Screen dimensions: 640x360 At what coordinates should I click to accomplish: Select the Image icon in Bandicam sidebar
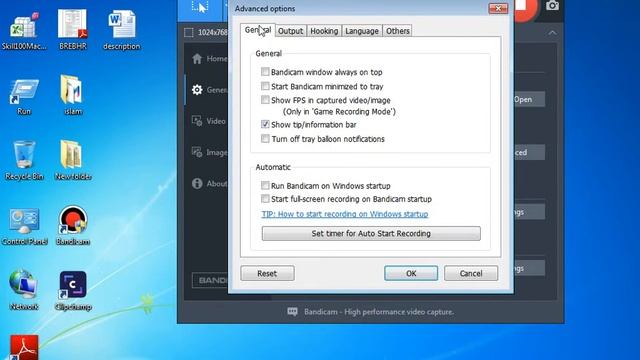coord(197,152)
